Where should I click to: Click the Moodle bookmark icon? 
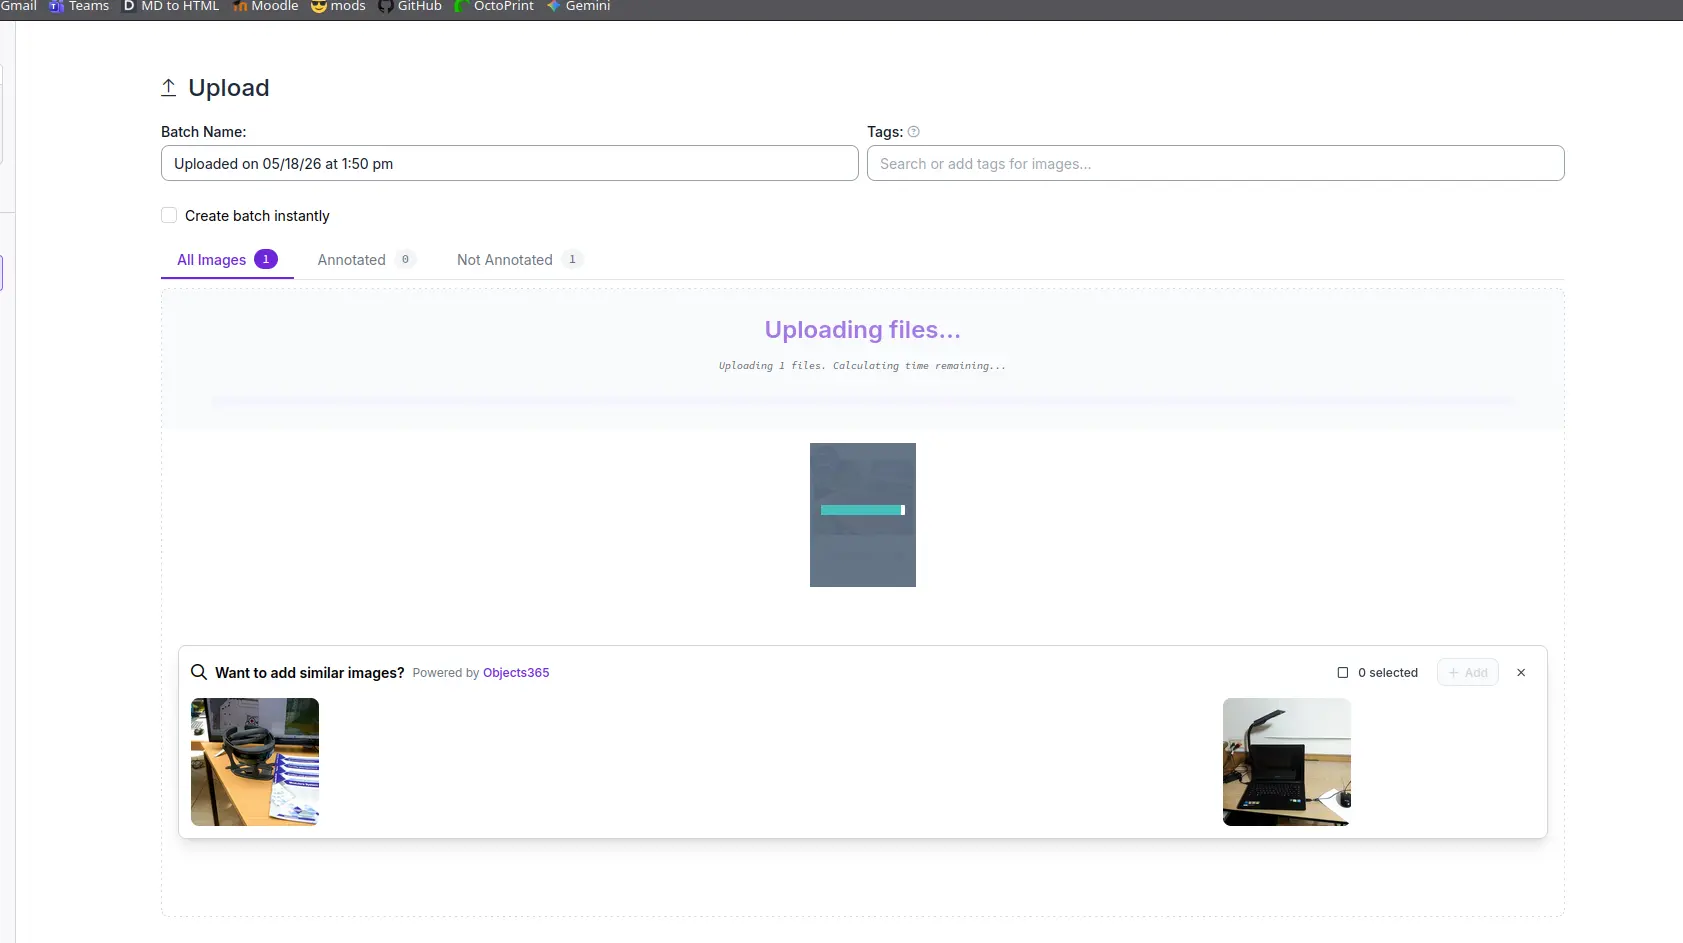tap(240, 6)
